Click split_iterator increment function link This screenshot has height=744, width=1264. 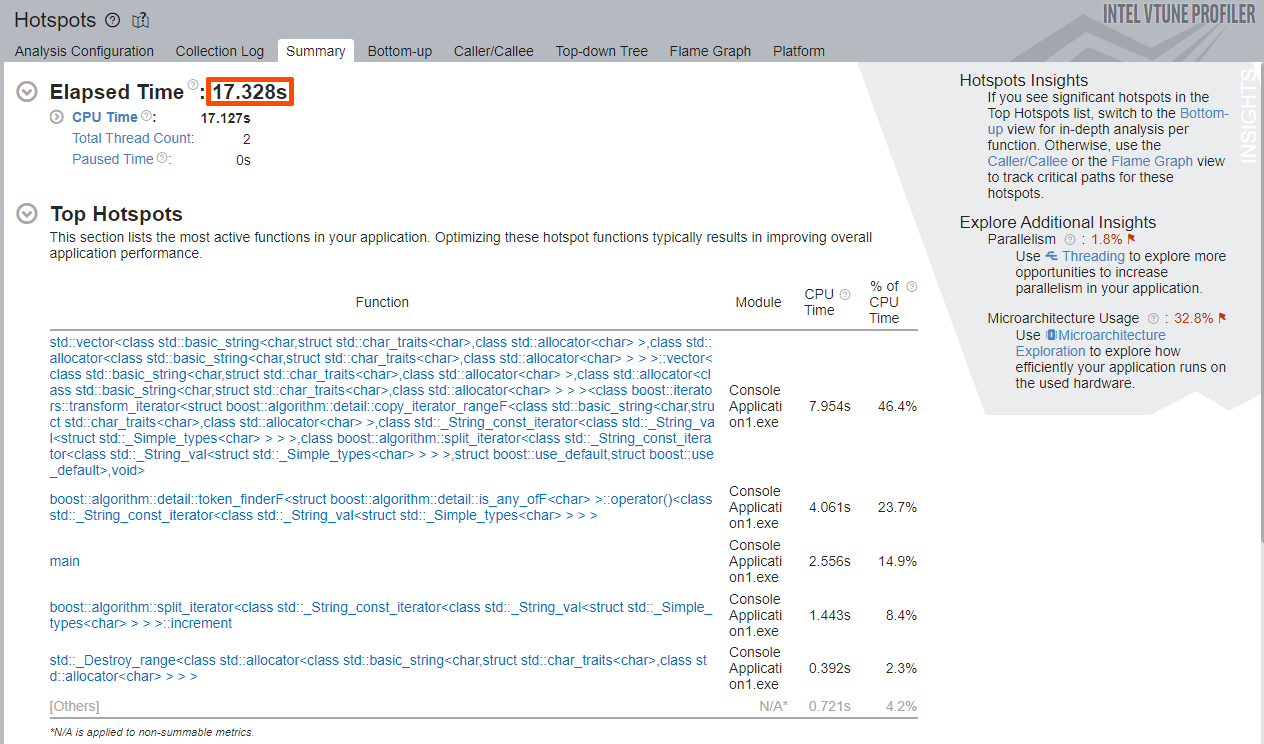[382, 615]
